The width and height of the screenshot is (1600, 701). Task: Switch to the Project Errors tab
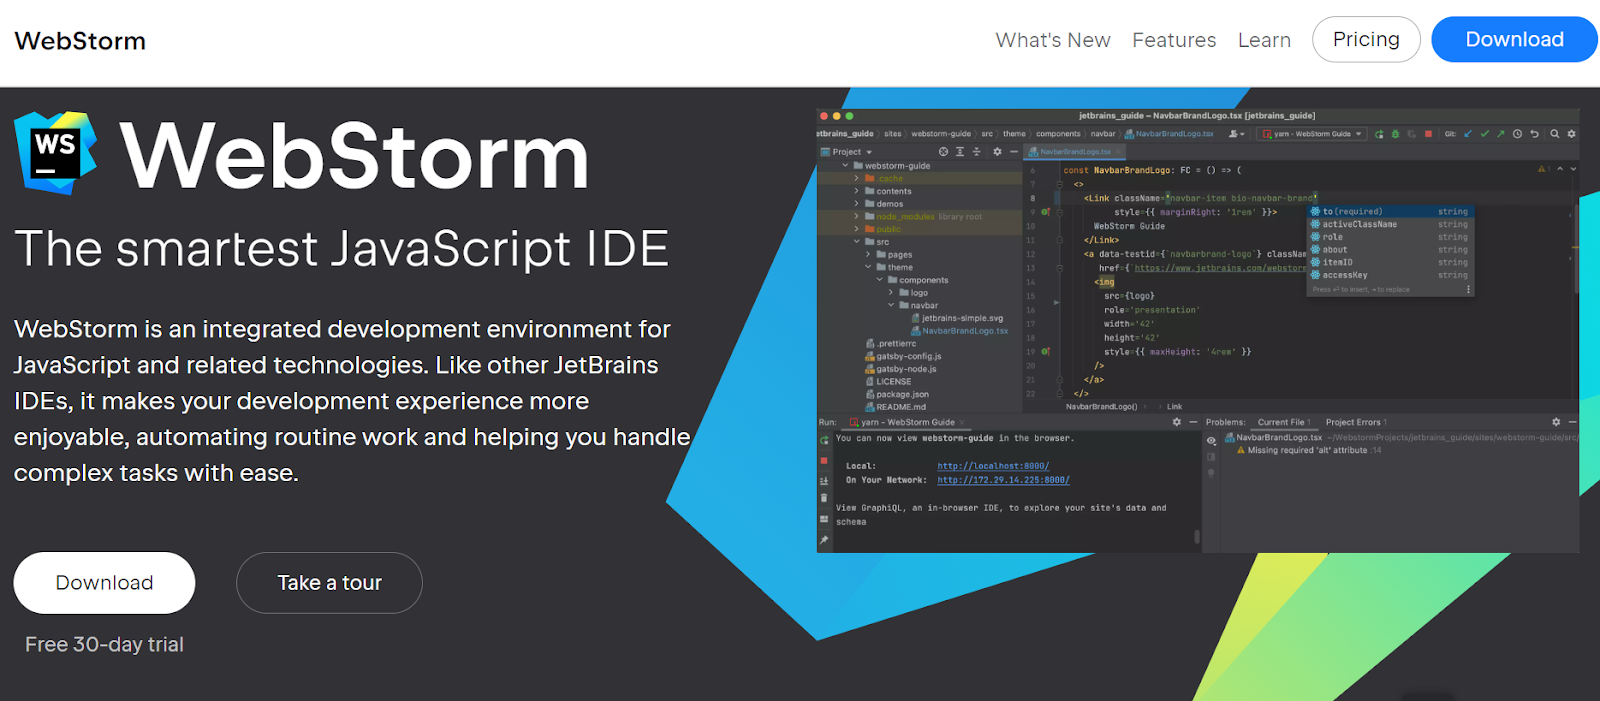point(1354,422)
